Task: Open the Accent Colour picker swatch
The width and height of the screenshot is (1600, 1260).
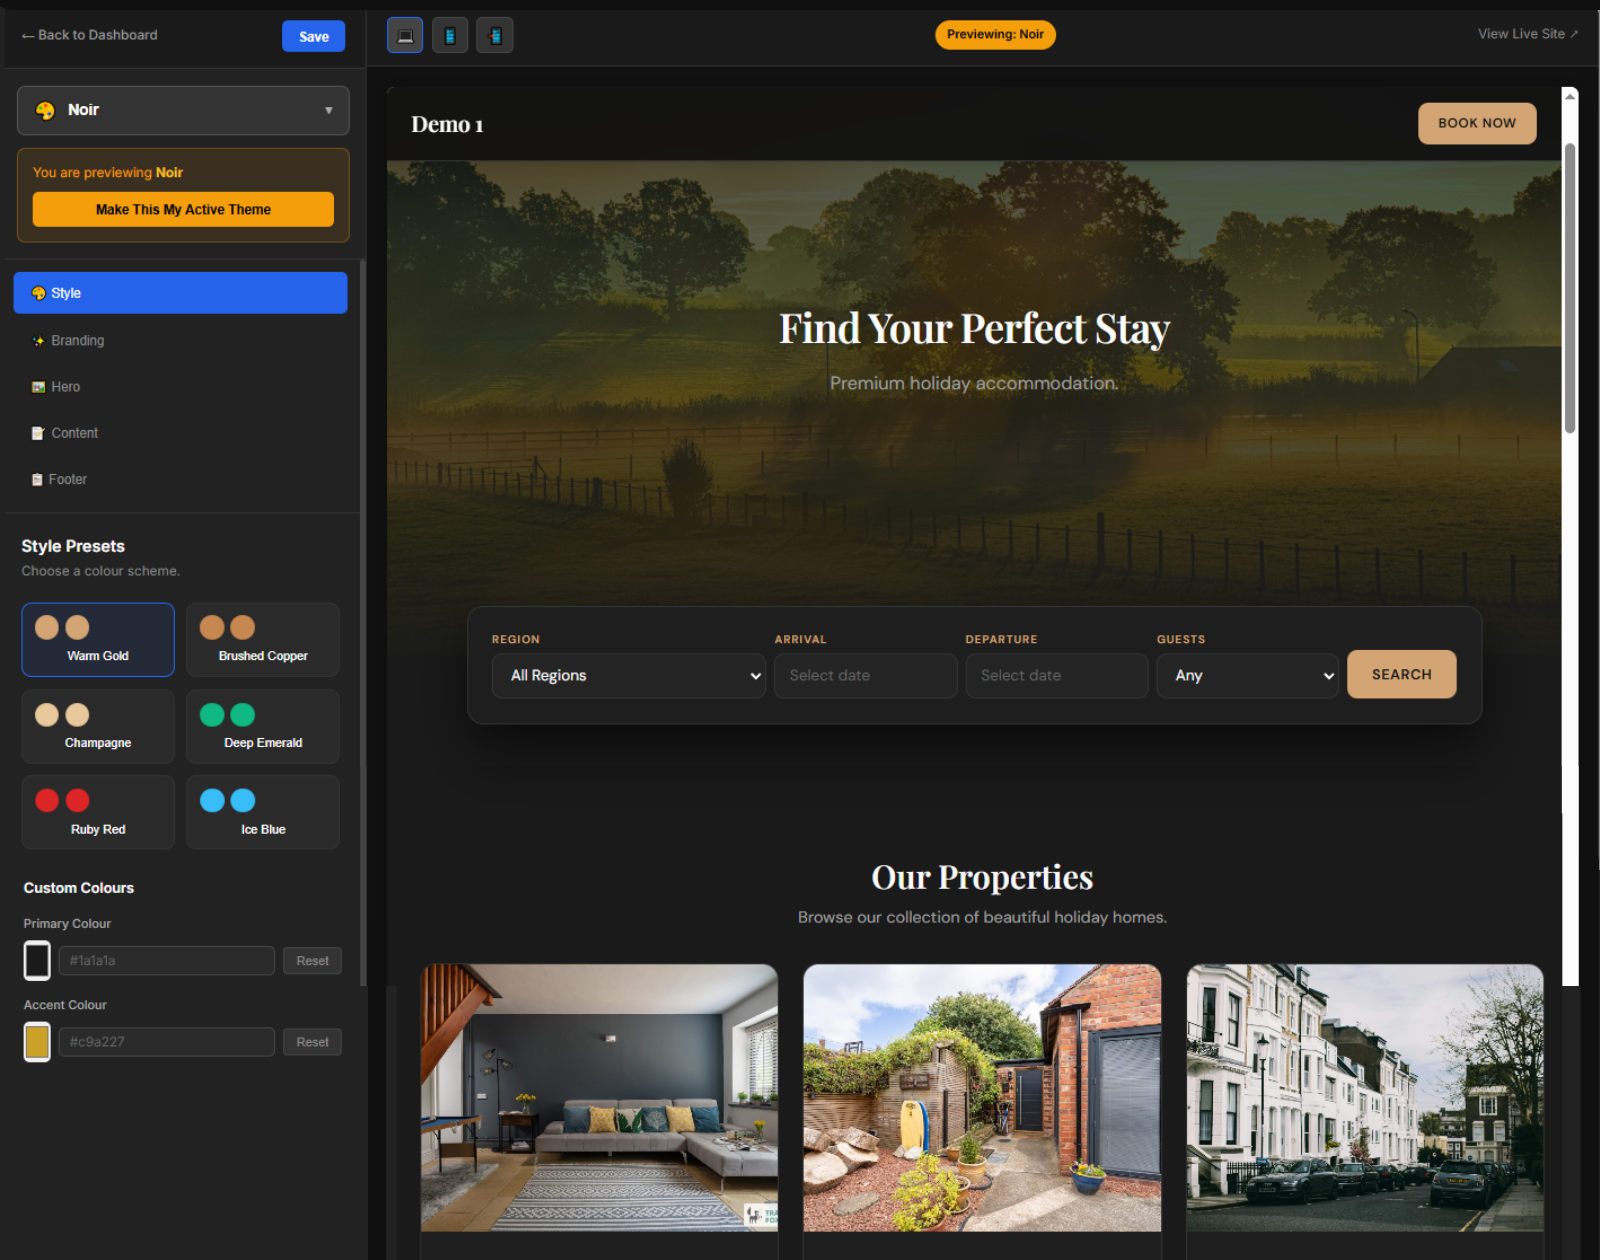Action: click(x=37, y=1041)
